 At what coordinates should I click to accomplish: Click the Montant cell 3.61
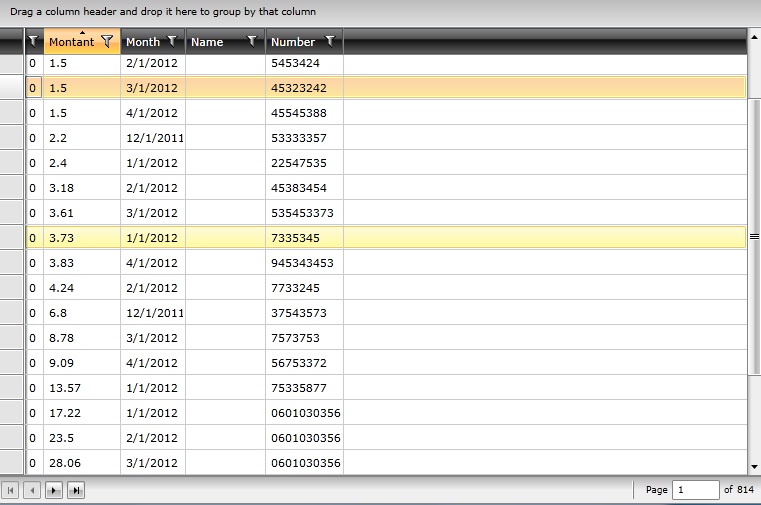click(82, 213)
